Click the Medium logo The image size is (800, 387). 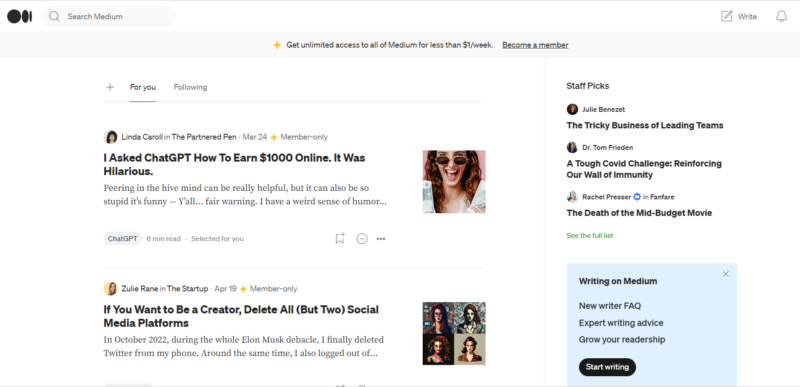click(19, 16)
